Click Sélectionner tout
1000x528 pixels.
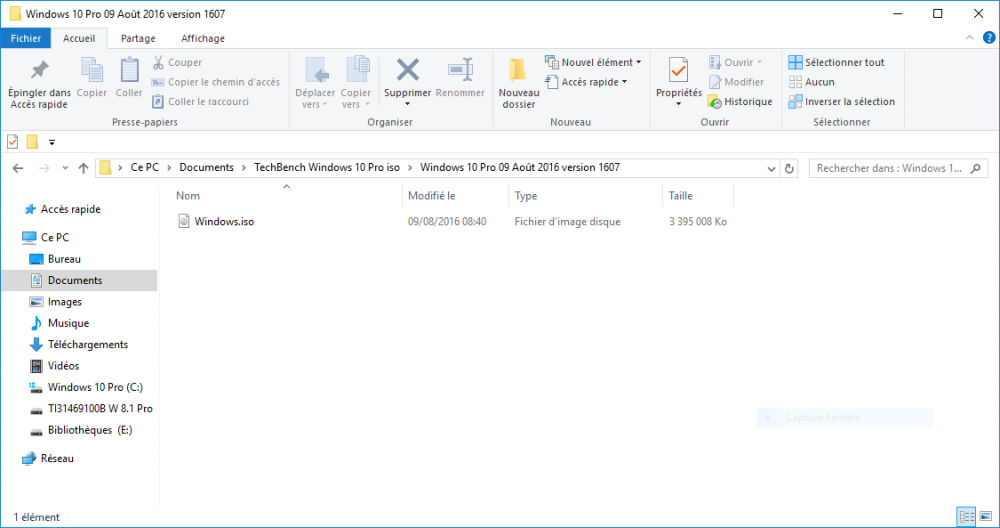[x=836, y=62]
